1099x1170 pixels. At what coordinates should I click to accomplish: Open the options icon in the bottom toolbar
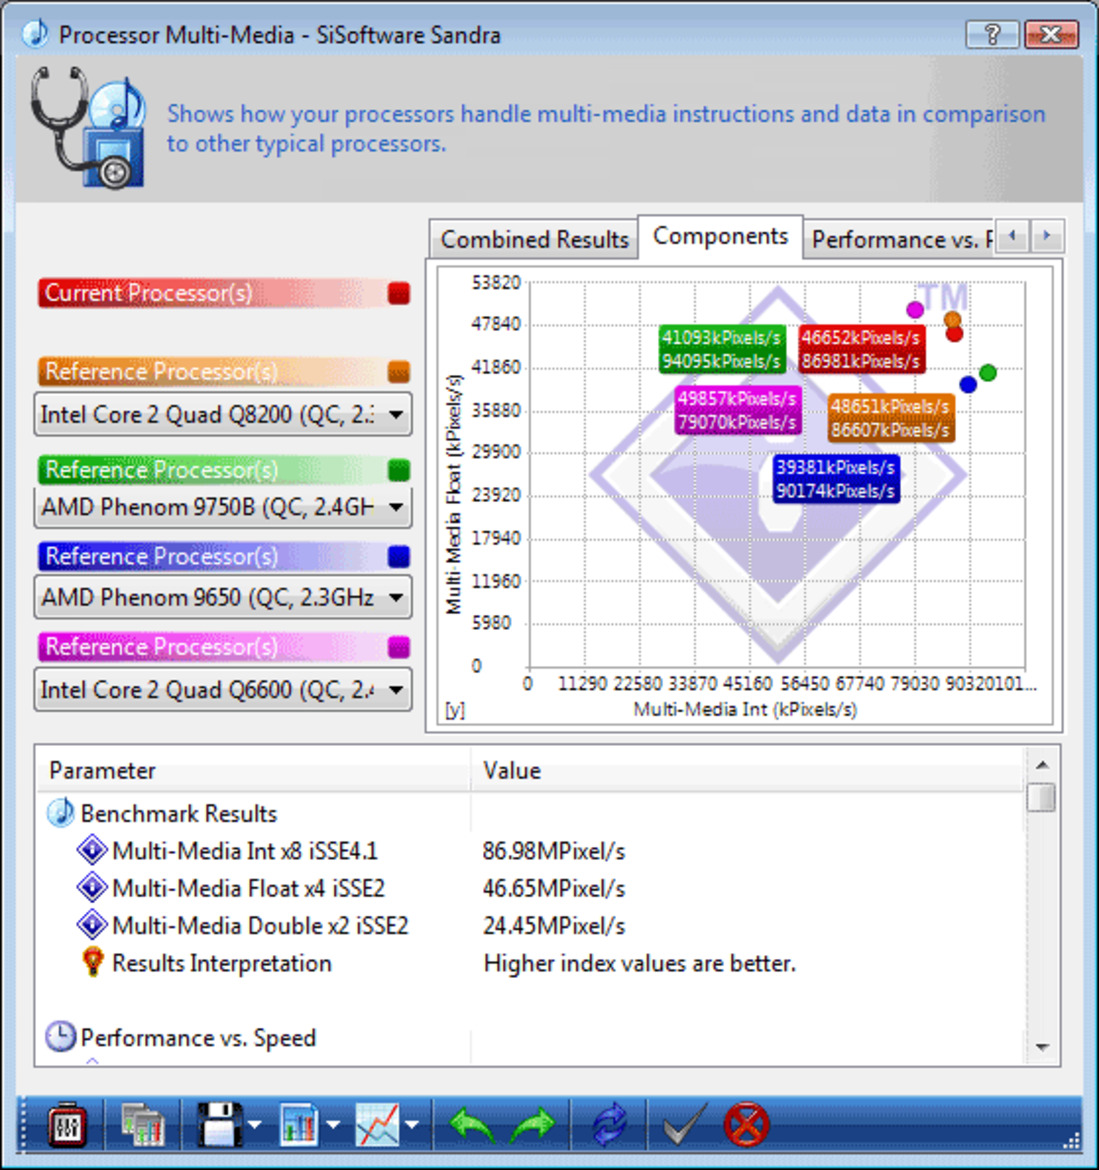[x=66, y=1124]
